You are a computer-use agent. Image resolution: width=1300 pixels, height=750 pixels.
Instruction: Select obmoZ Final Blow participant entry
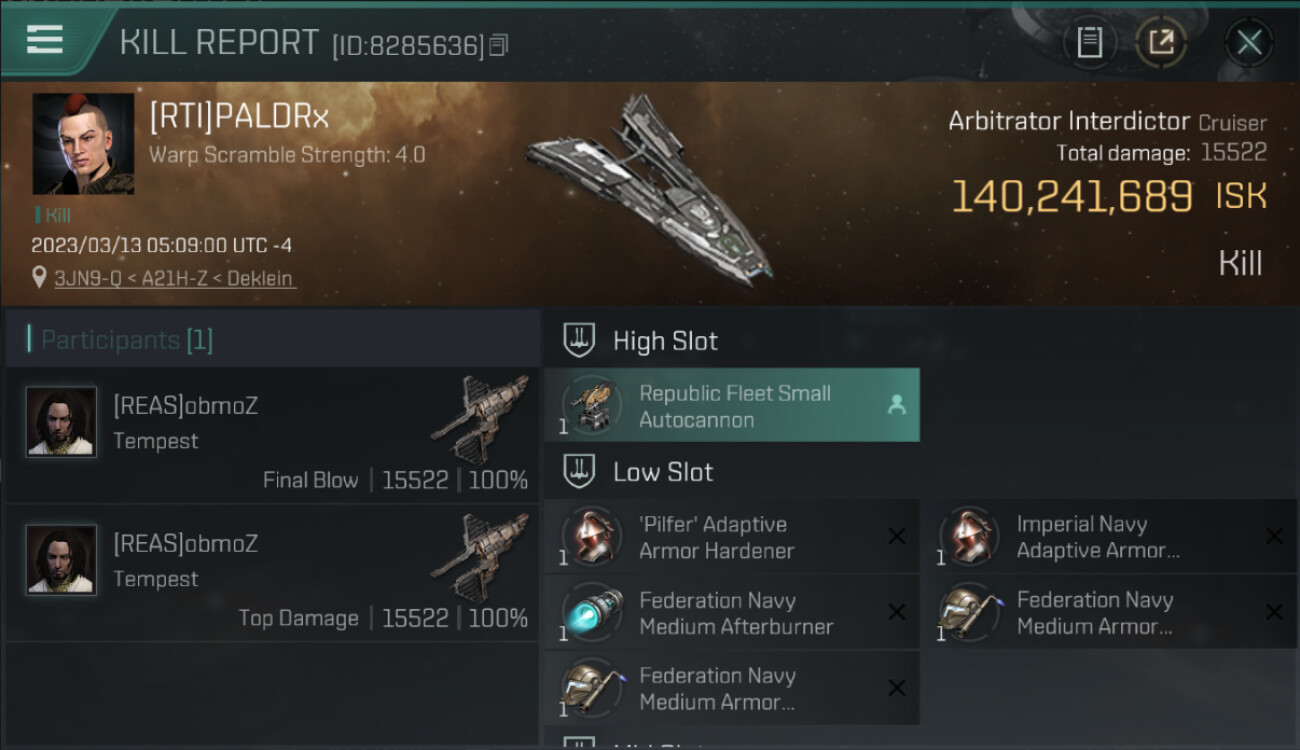272,435
